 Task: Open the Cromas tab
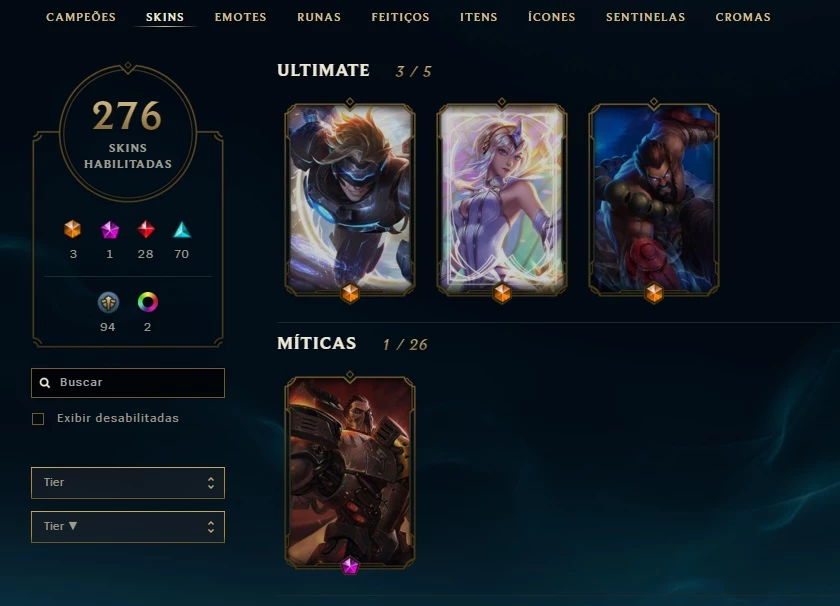743,17
